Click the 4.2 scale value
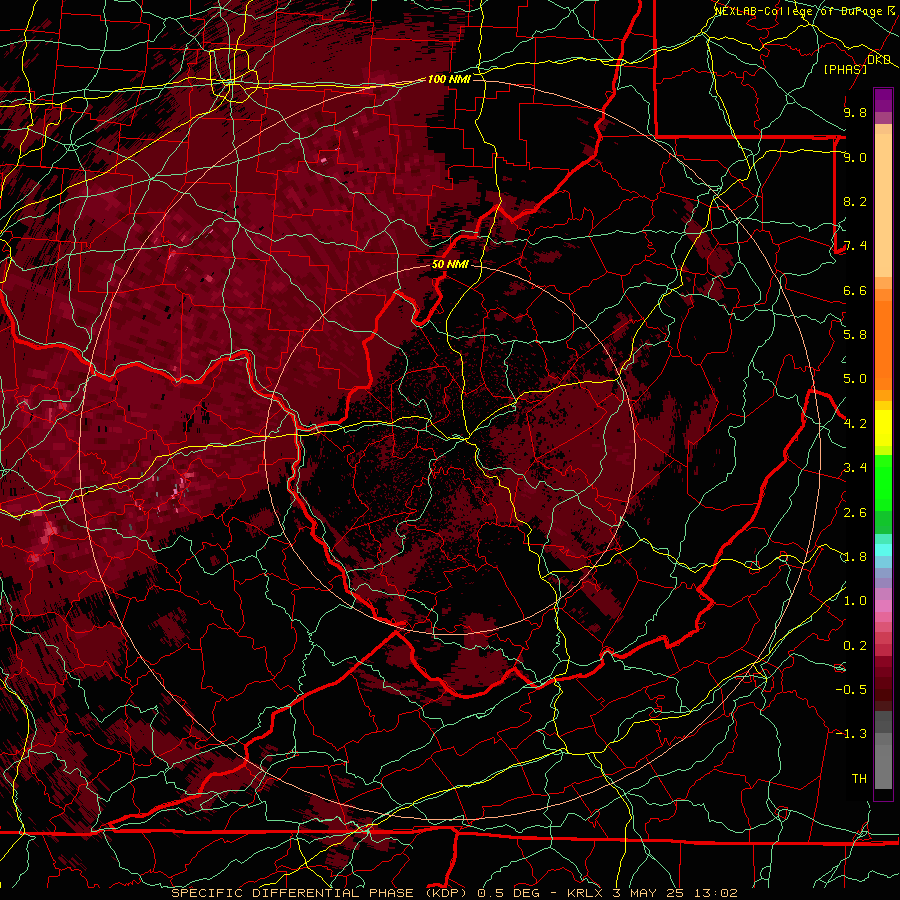900x900 pixels. (x=855, y=424)
